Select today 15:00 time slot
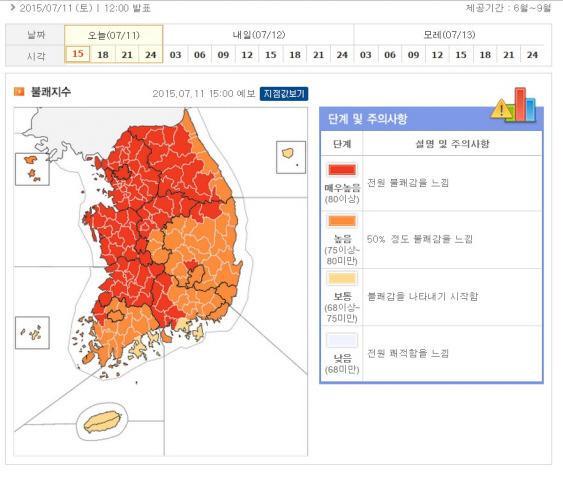563x480 pixels. point(78,55)
